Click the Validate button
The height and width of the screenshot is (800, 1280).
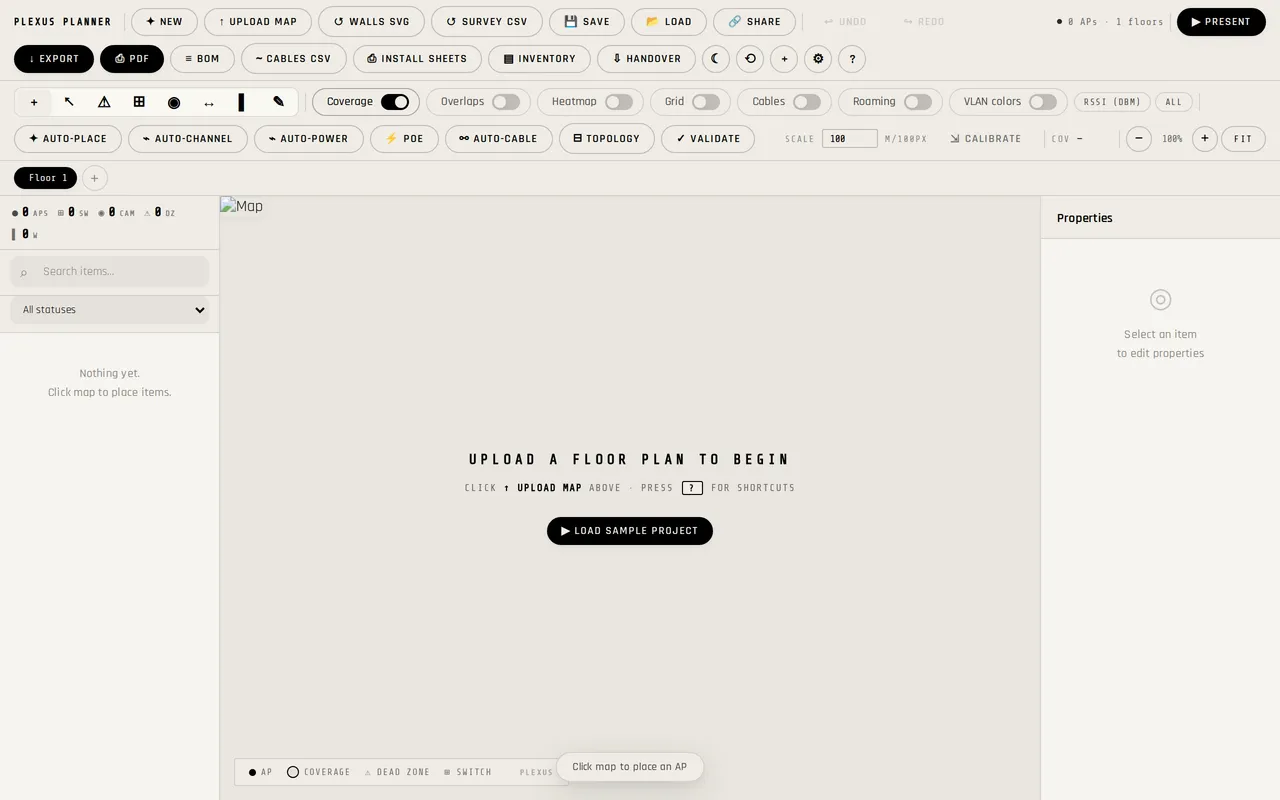tap(708, 139)
